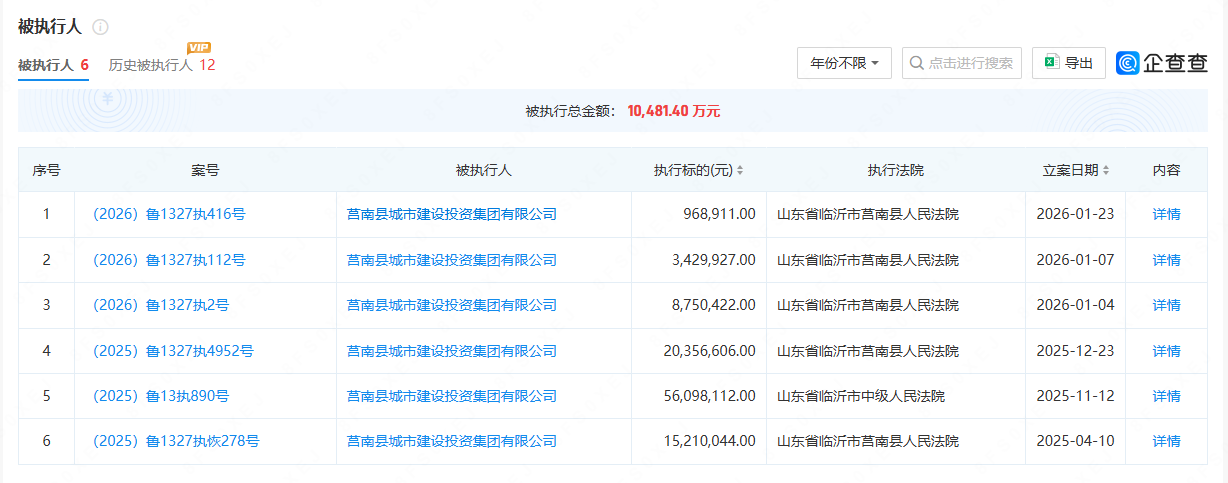The image size is (1228, 483).
Task: Open the 年份不限 year filter dropdown
Action: pyautogui.click(x=843, y=63)
